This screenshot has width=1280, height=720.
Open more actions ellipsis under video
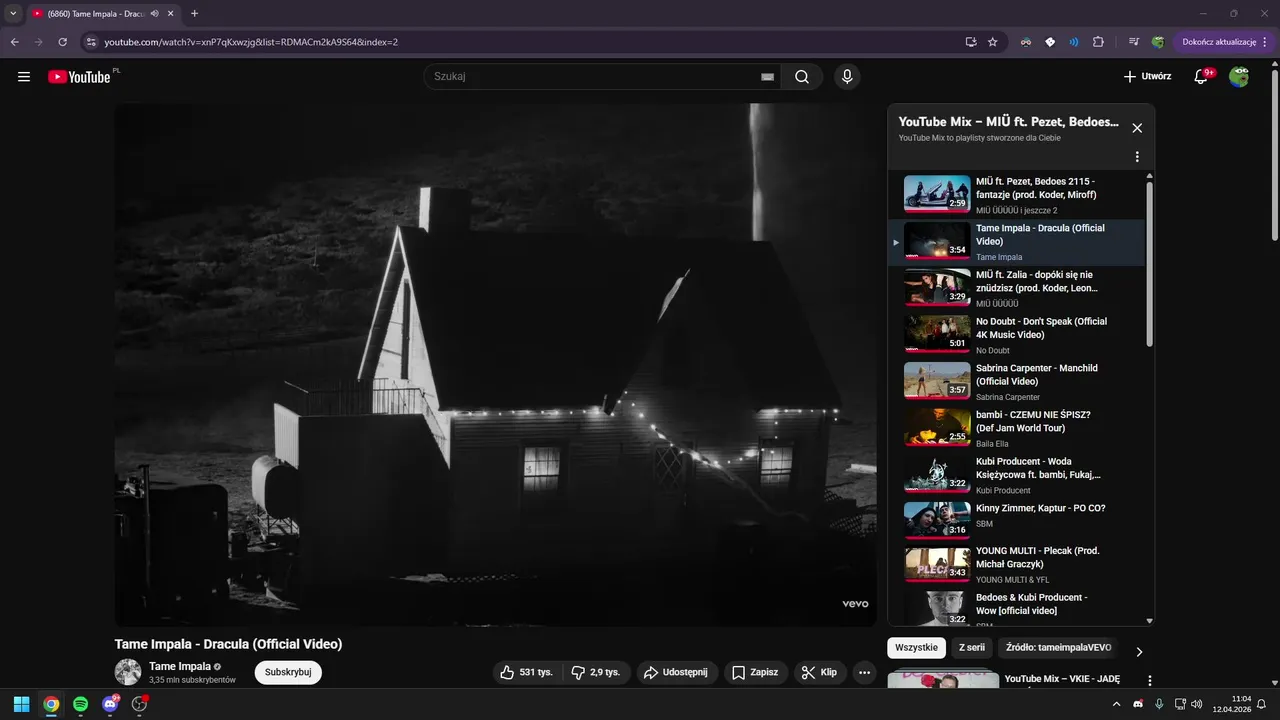865,672
